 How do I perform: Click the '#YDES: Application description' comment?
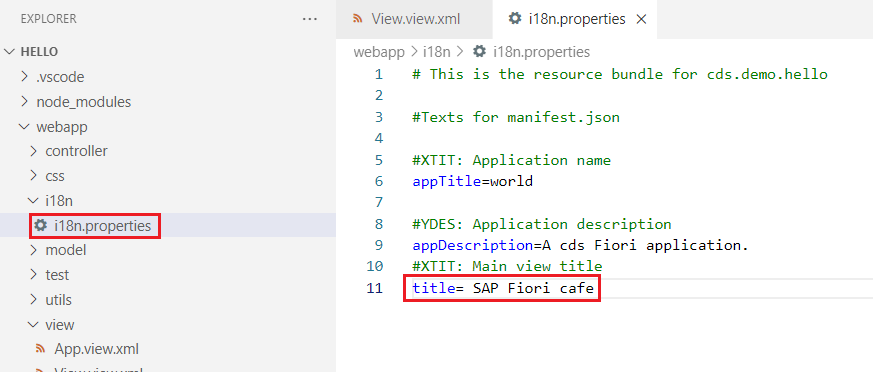(542, 224)
